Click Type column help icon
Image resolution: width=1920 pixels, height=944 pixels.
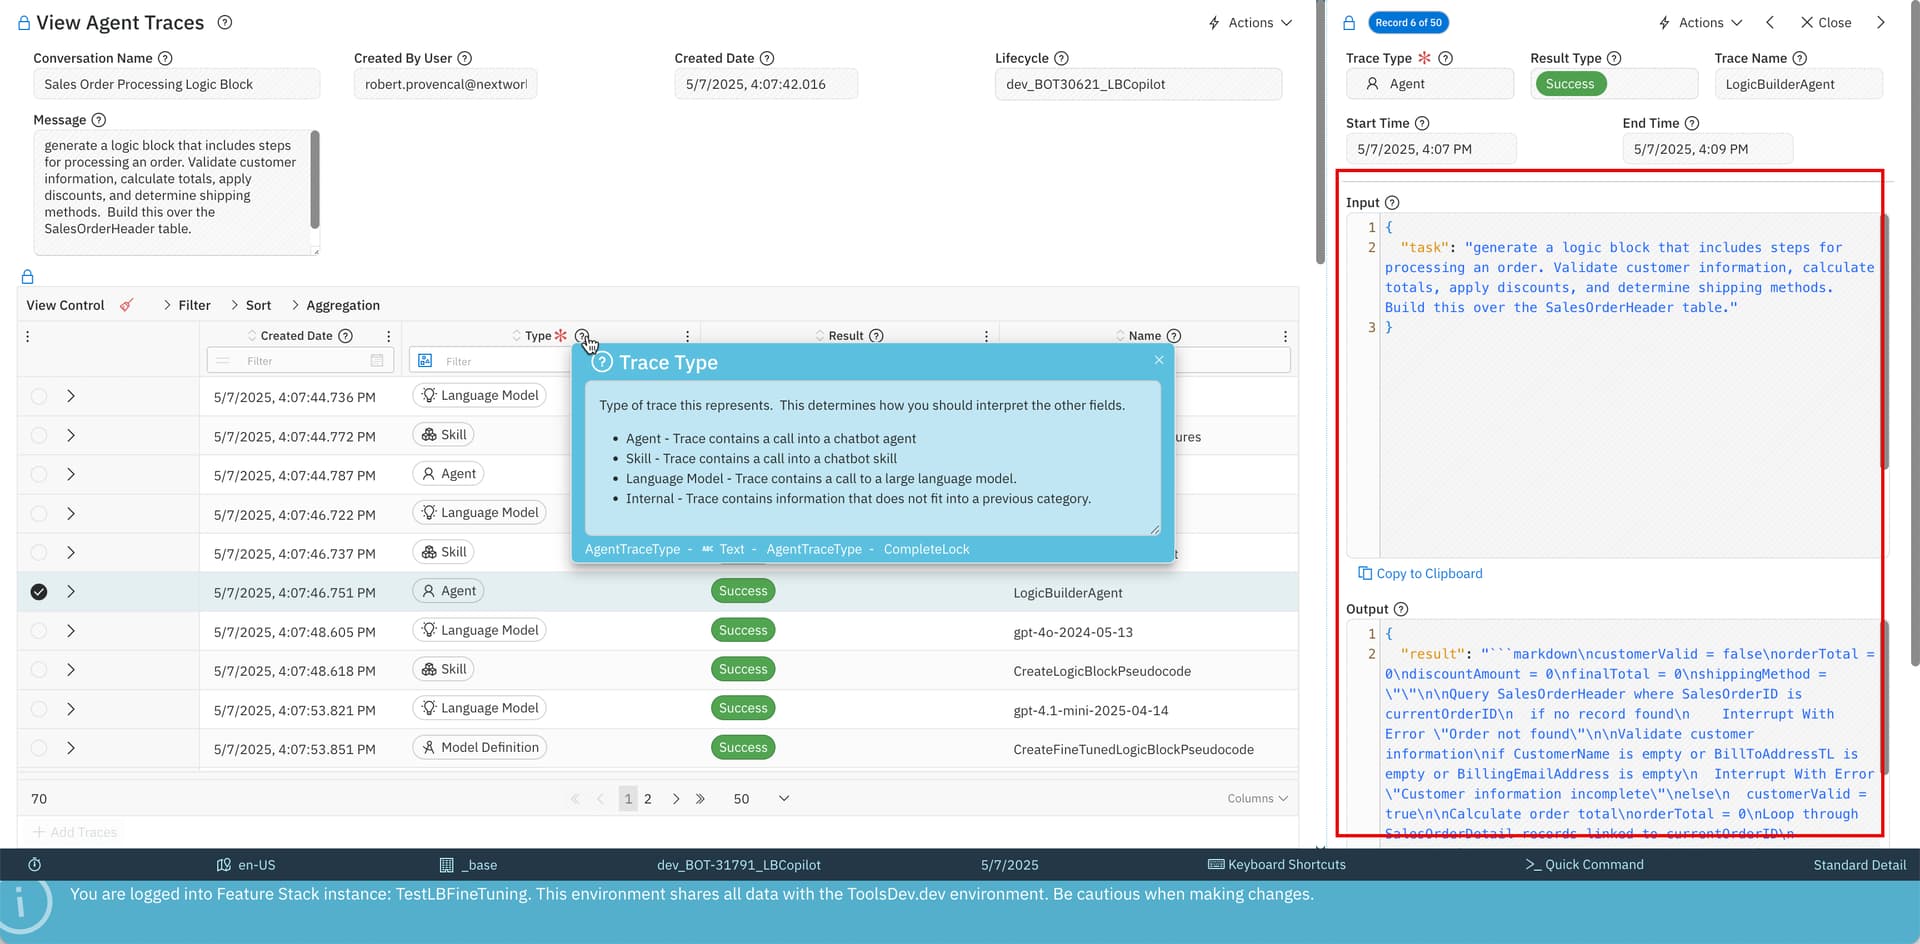[582, 336]
